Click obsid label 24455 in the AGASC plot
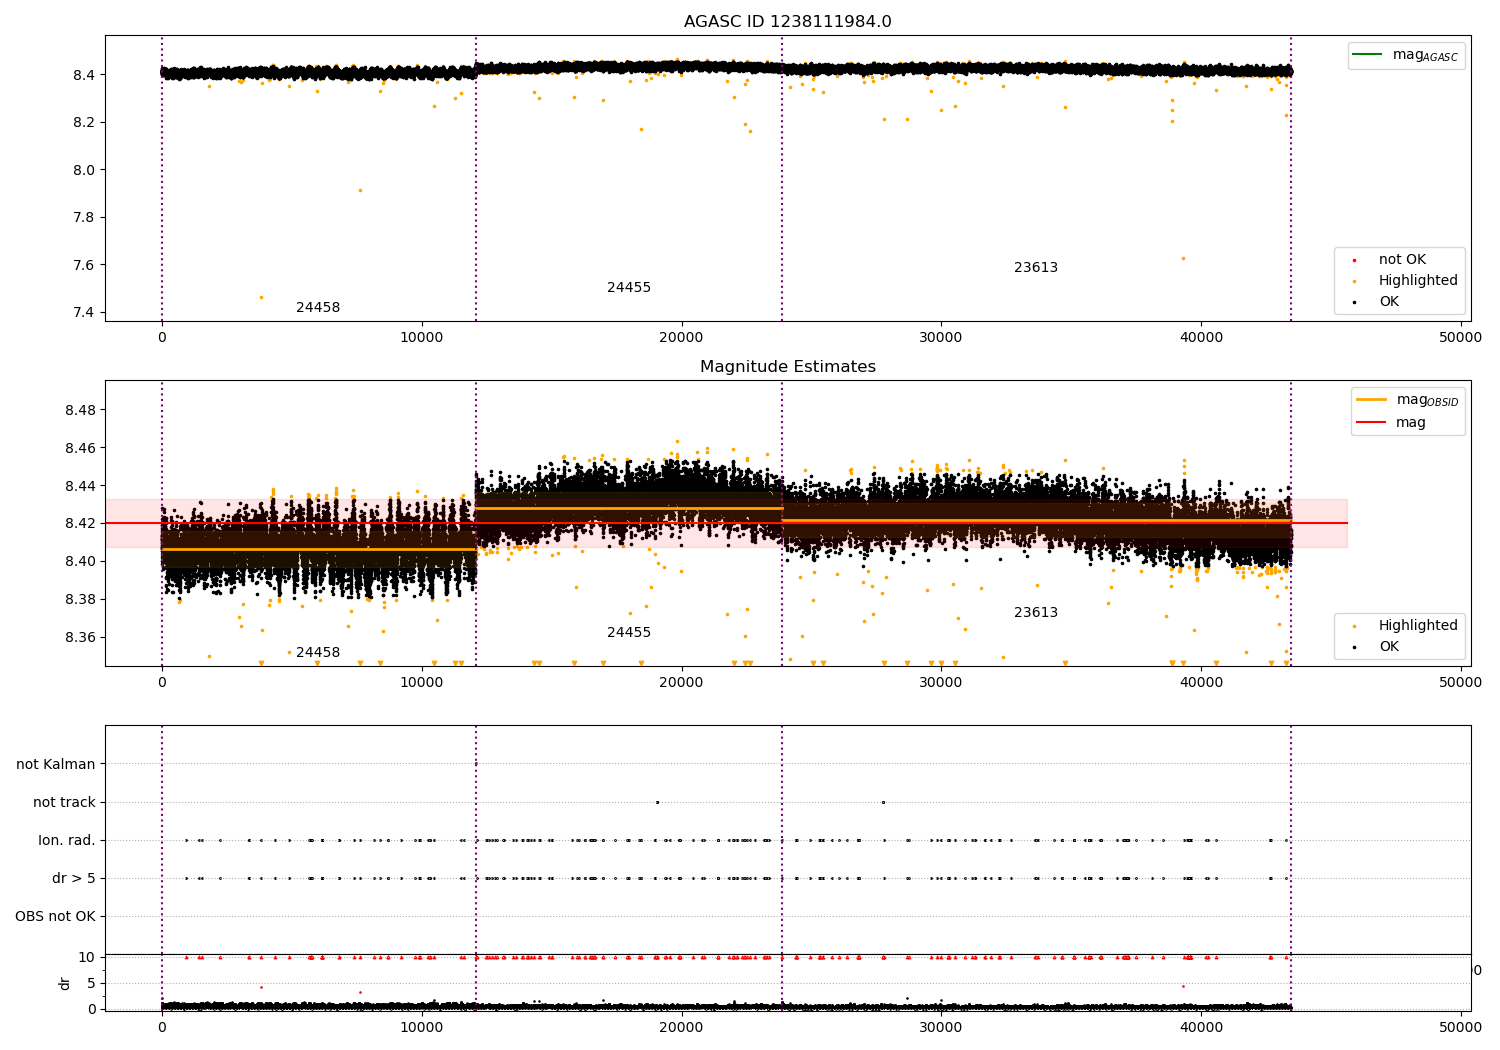This screenshot has height=1050, width=1500. pyautogui.click(x=629, y=288)
